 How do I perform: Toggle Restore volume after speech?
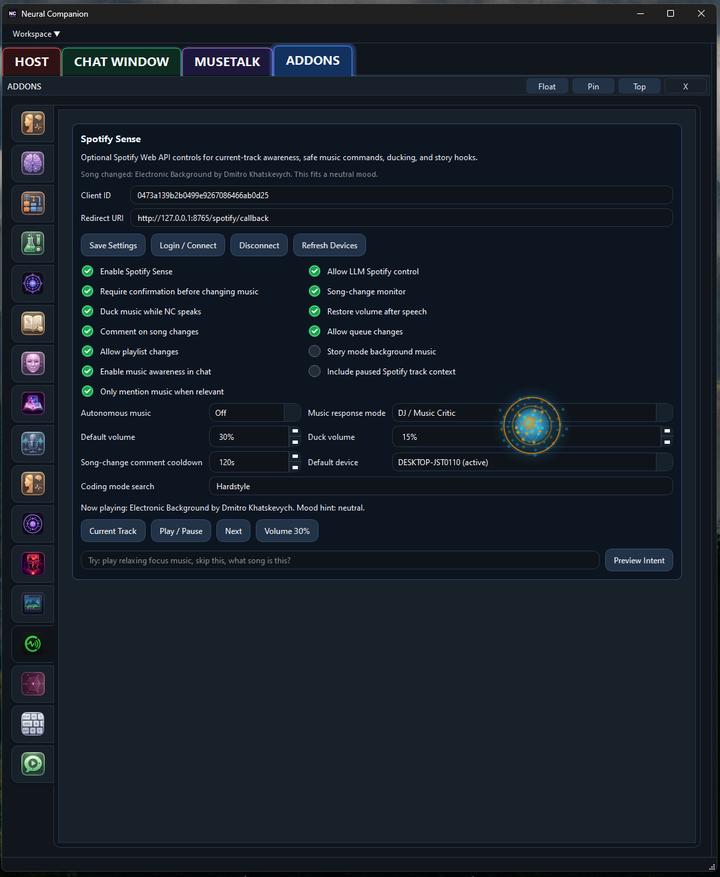314,312
